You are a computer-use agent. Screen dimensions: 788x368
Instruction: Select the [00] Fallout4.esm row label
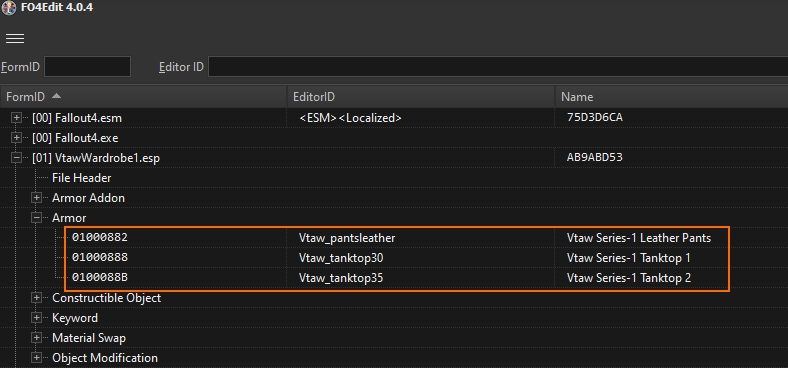(x=77, y=118)
